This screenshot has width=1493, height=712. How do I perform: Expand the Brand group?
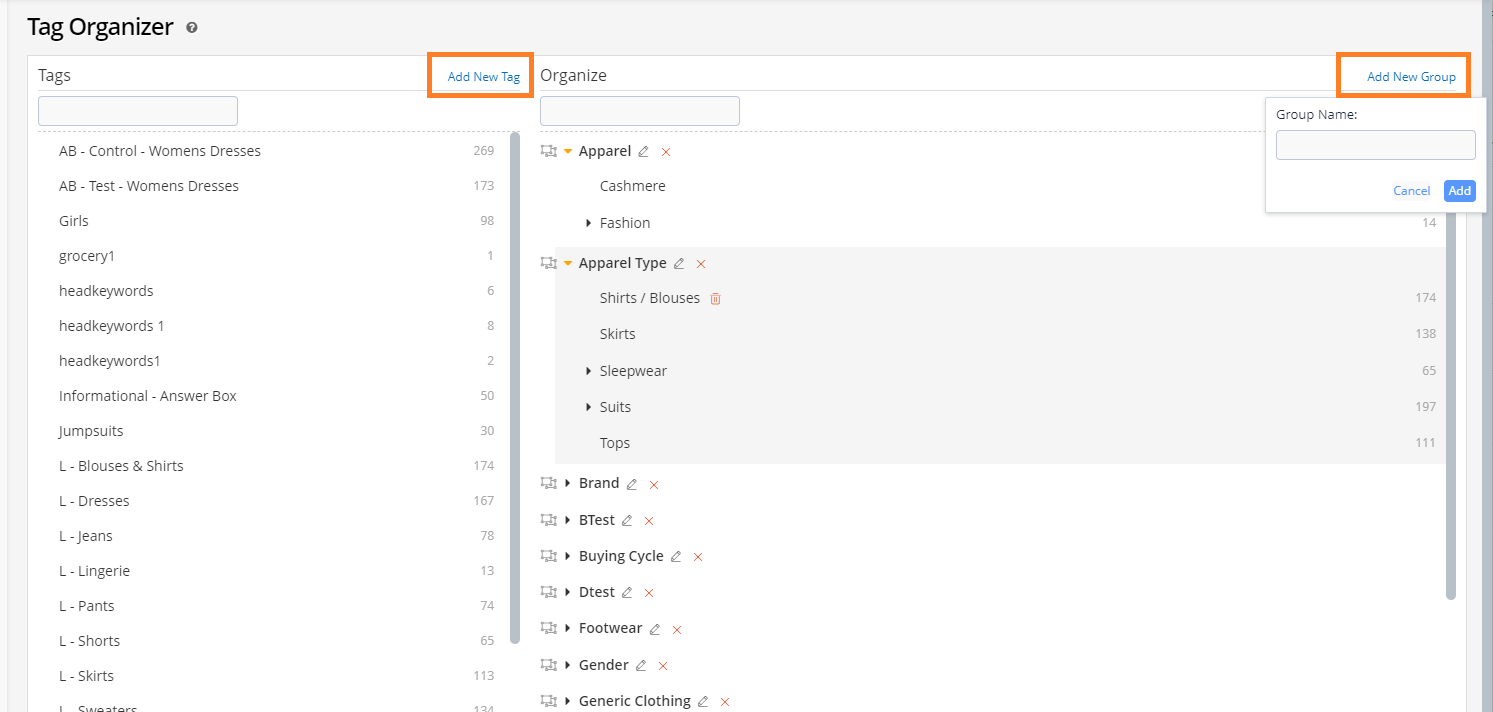pyautogui.click(x=568, y=484)
